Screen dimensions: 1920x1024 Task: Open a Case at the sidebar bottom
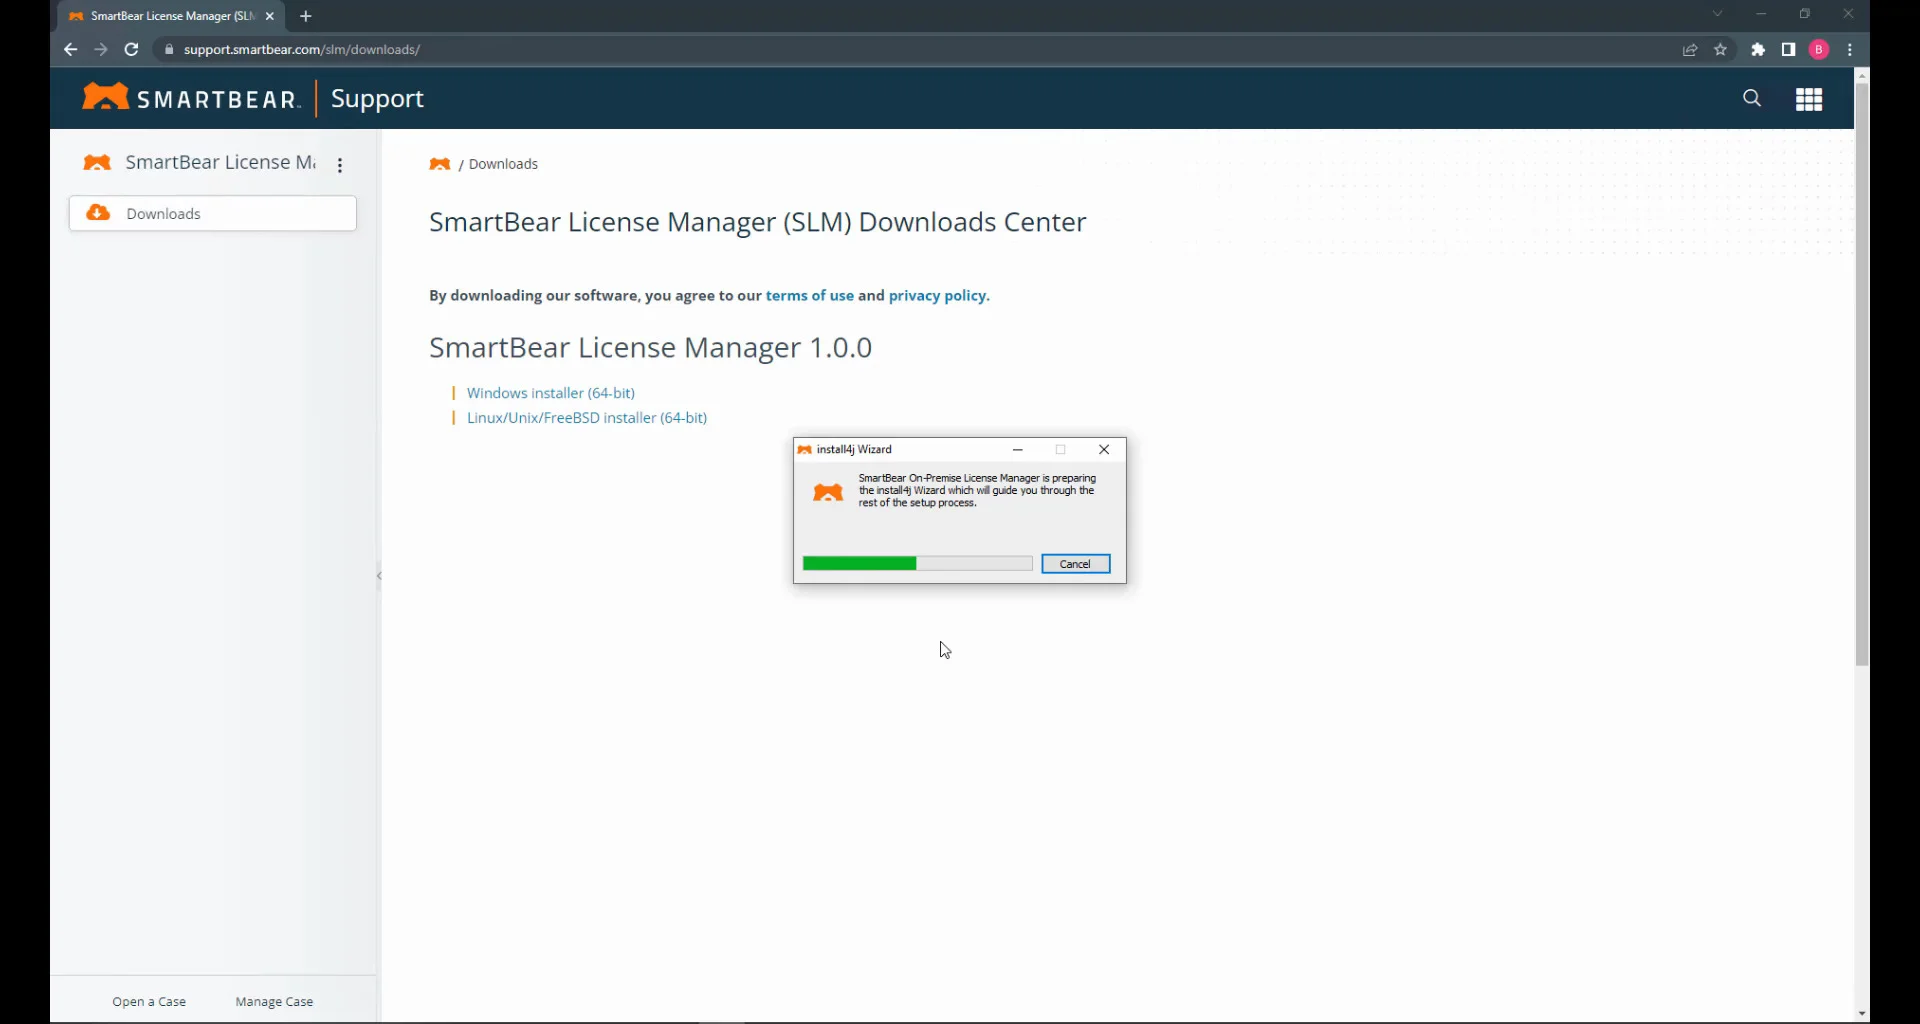point(149,1002)
